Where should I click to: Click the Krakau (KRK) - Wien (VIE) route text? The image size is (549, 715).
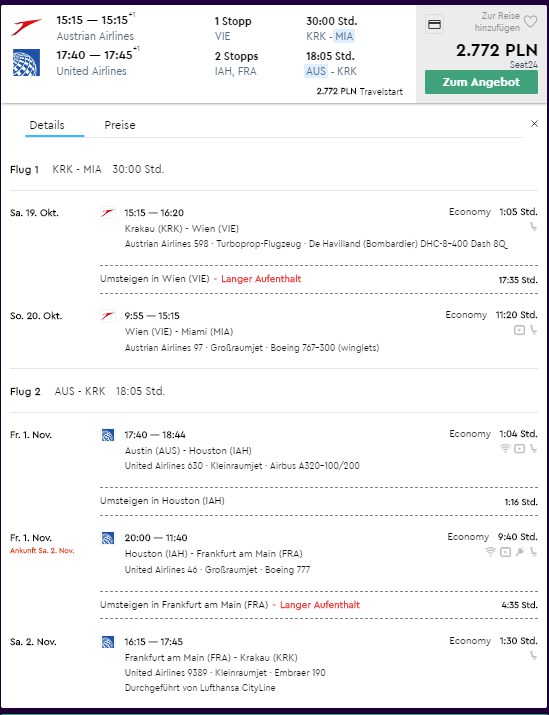point(181,229)
